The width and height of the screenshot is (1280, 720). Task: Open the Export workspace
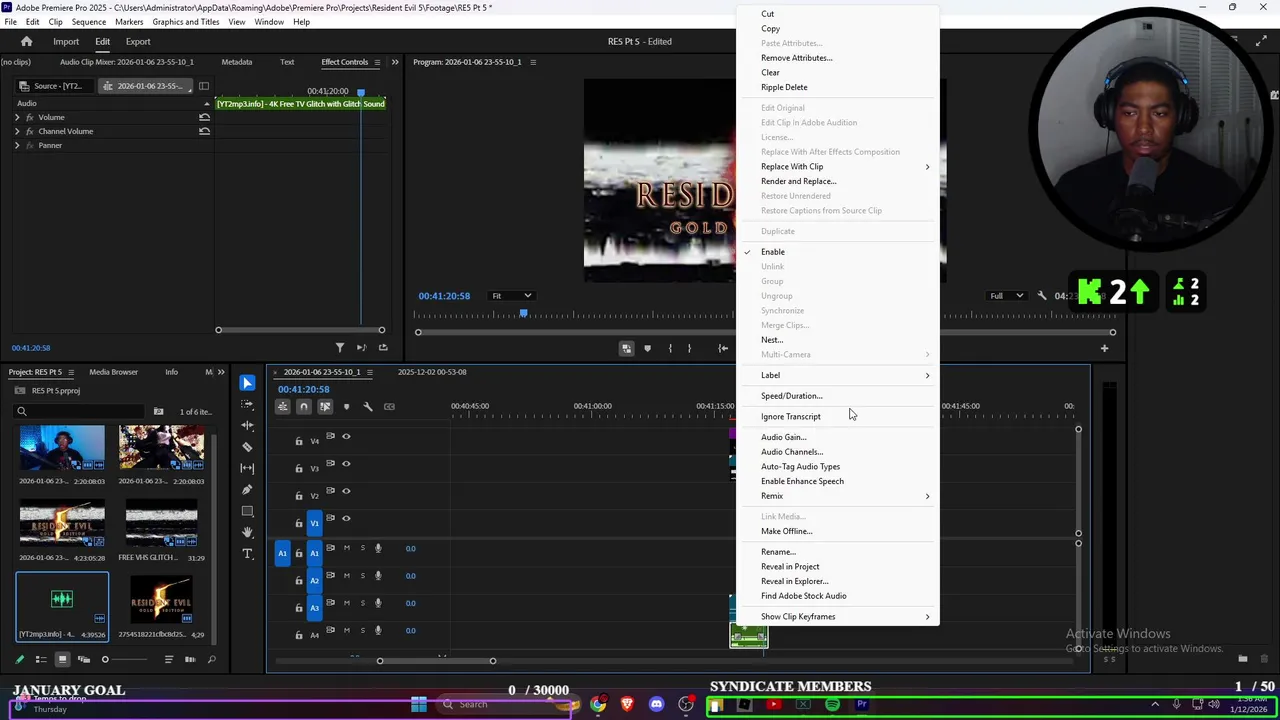tap(138, 41)
